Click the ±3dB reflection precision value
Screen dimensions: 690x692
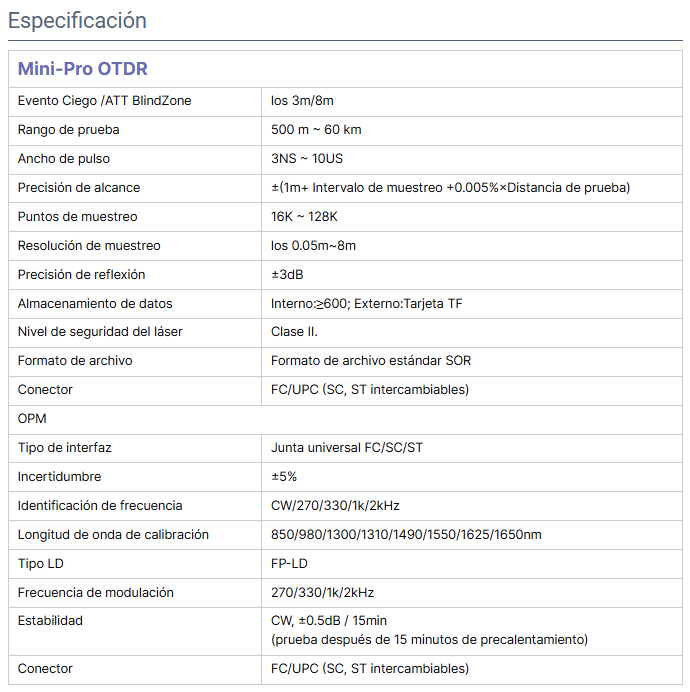pyautogui.click(x=287, y=275)
